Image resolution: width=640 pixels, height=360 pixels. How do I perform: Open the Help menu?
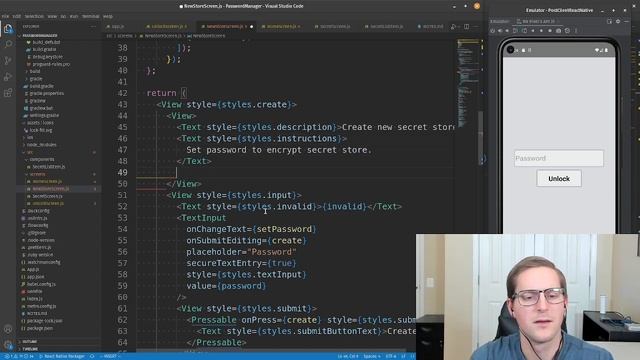click(108, 16)
